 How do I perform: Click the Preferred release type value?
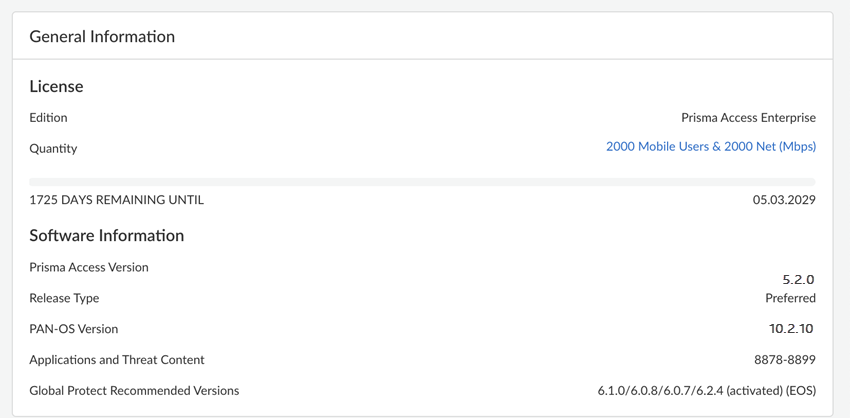(x=790, y=298)
